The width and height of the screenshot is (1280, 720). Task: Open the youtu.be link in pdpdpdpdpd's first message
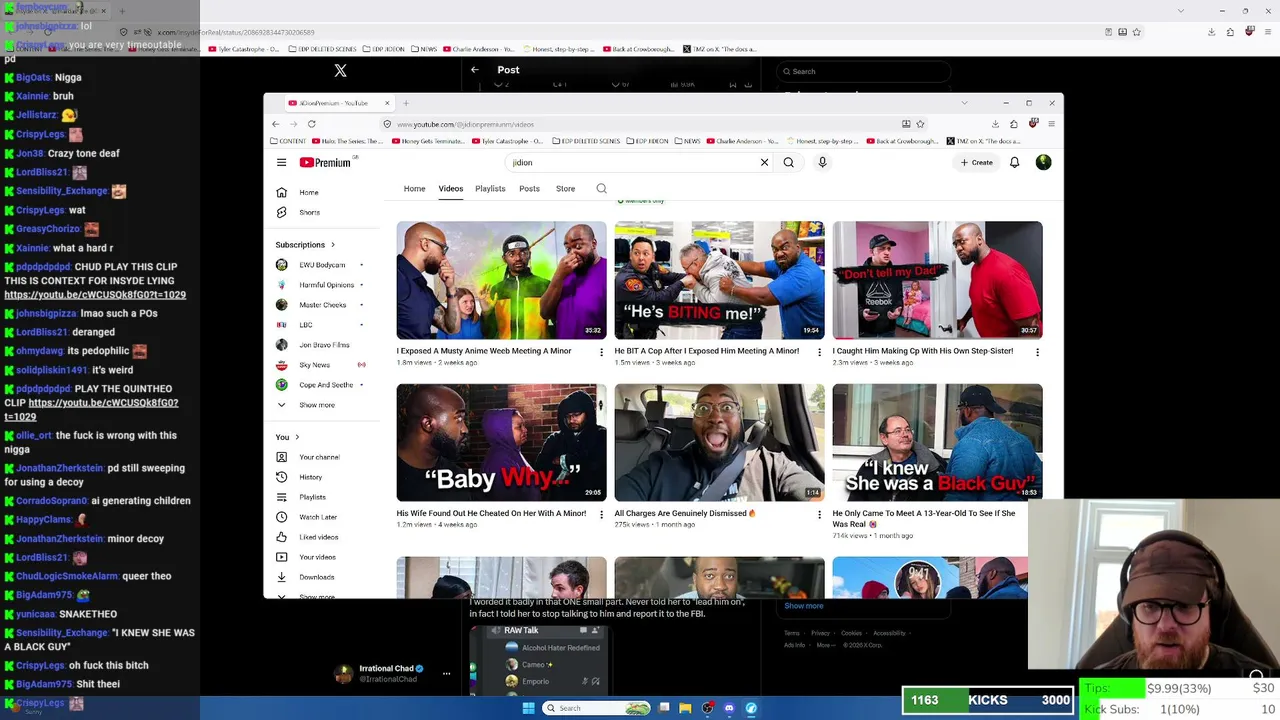(95, 295)
